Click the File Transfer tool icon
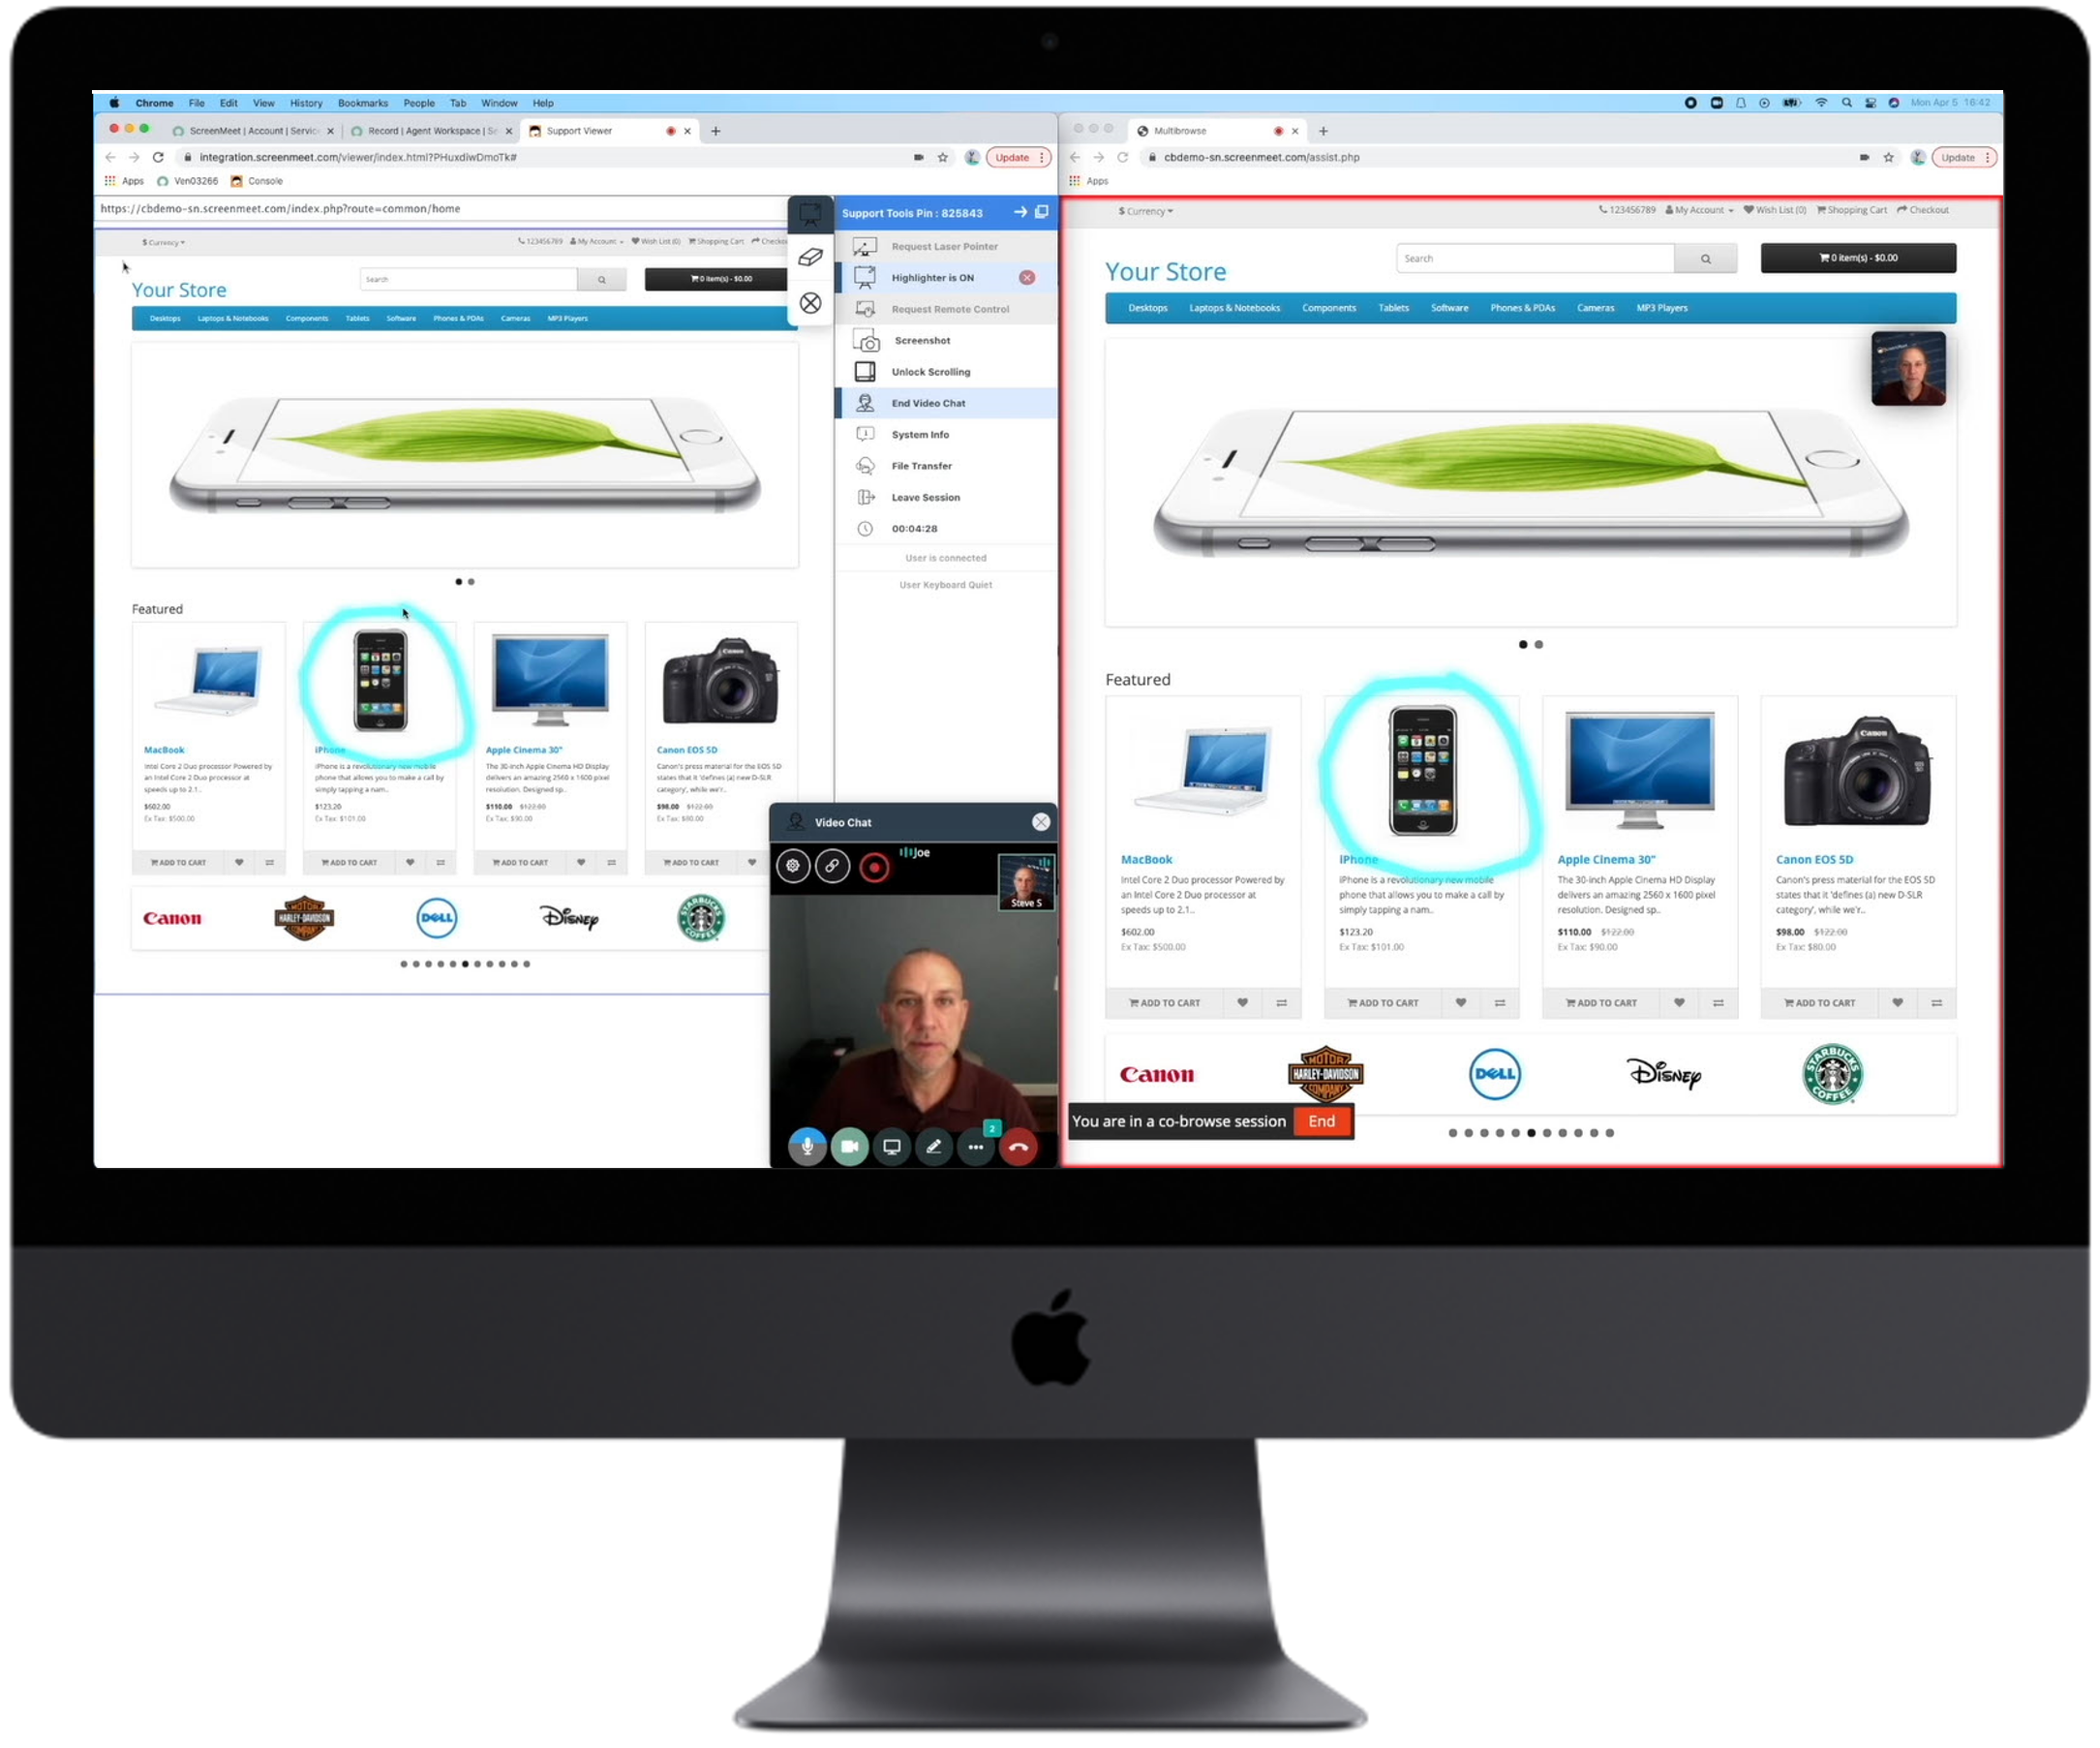This screenshot has width=2100, height=1748. [x=866, y=466]
